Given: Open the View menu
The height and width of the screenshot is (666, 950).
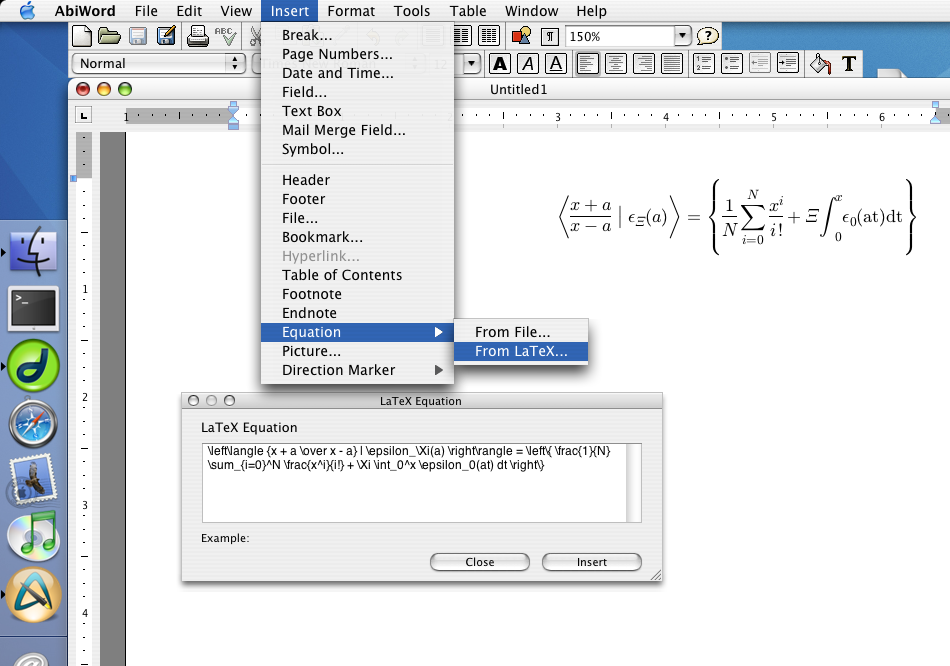Looking at the screenshot, I should point(236,11).
